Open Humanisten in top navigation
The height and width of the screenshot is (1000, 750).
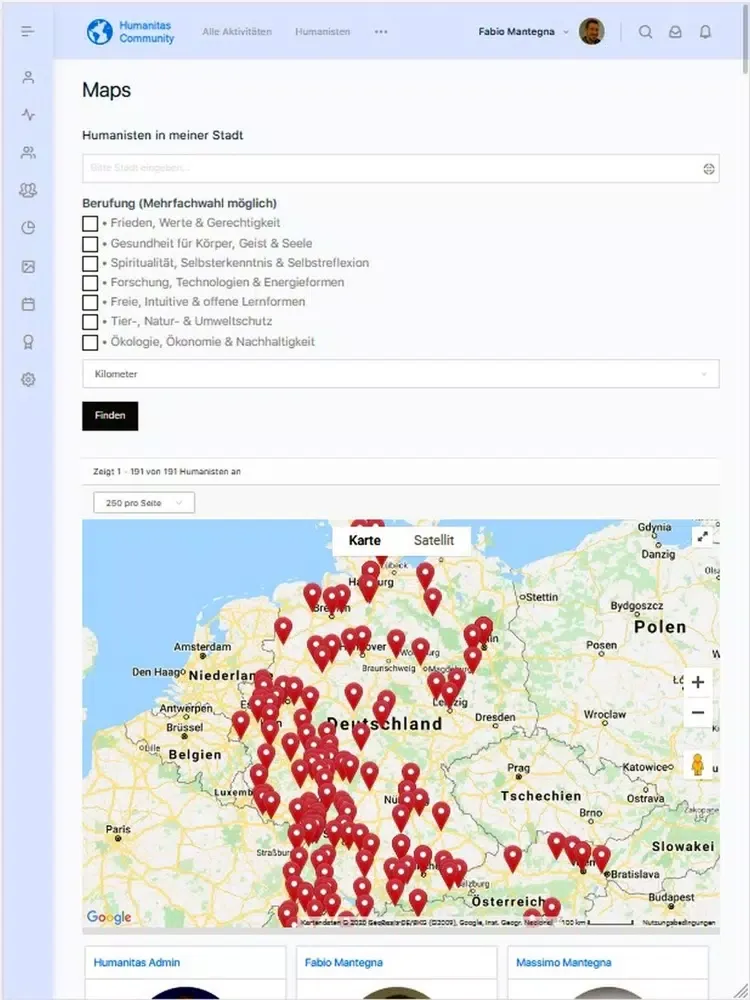(323, 32)
